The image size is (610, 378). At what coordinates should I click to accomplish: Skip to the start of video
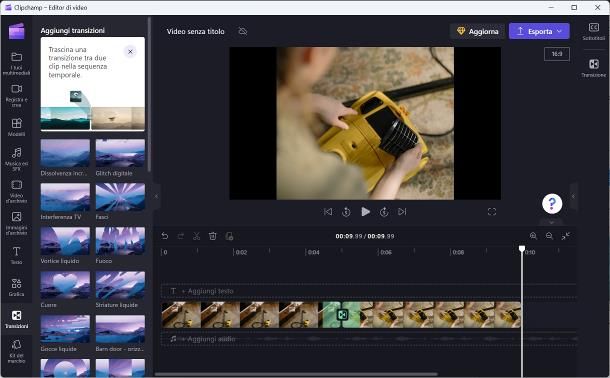pos(328,212)
